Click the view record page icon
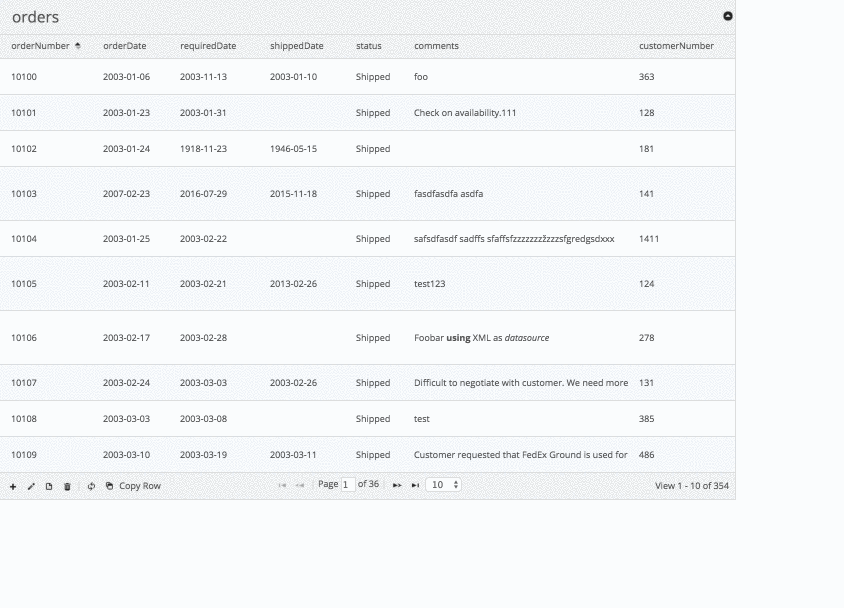Image resolution: width=844 pixels, height=608 pixels. coord(49,486)
